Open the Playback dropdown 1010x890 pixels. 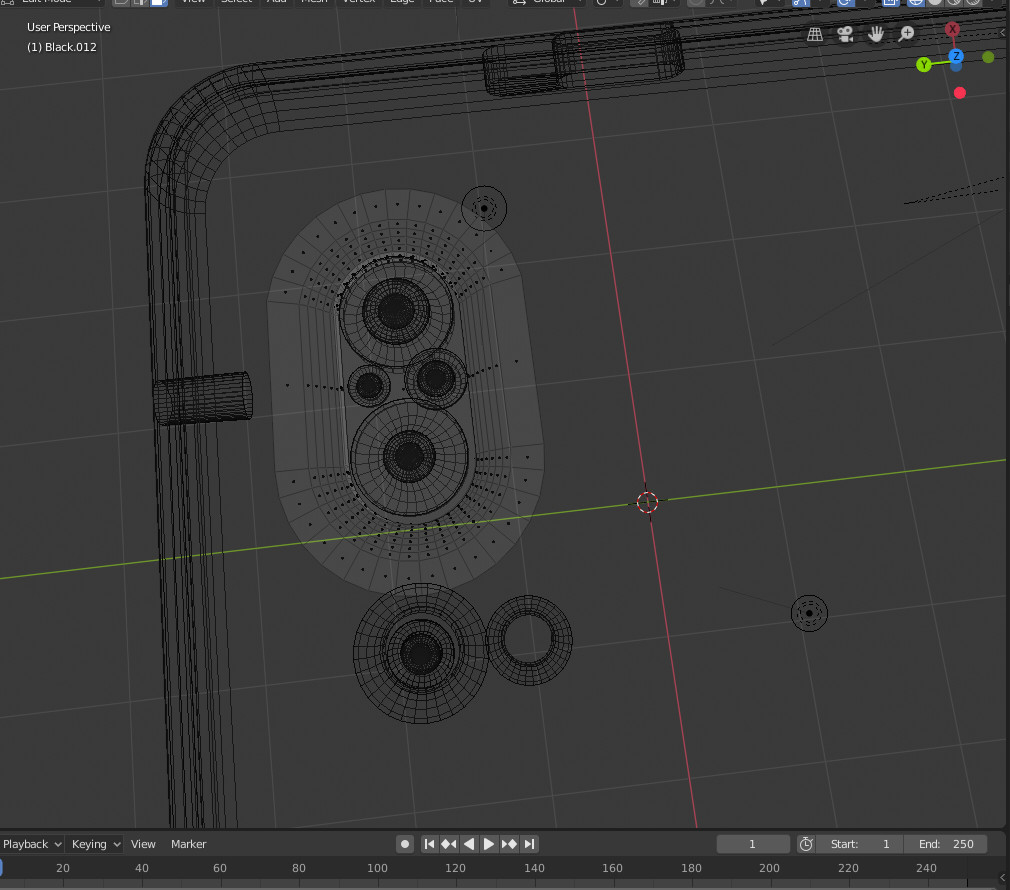(x=30, y=843)
